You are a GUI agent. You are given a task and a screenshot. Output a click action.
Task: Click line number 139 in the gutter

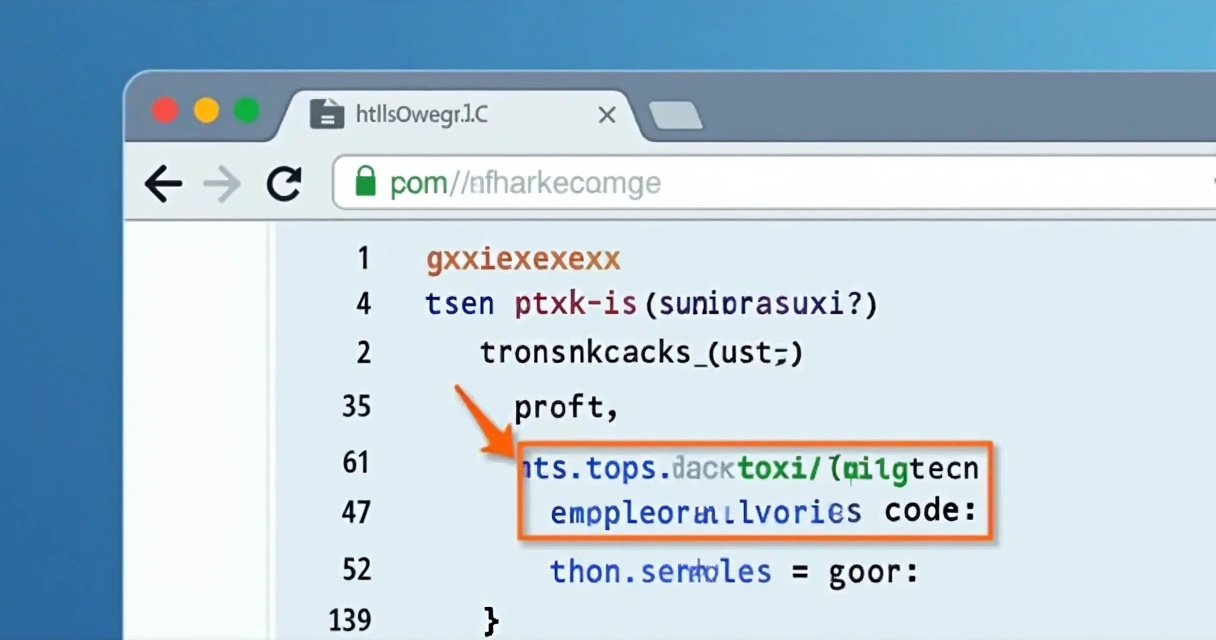[x=350, y=621]
